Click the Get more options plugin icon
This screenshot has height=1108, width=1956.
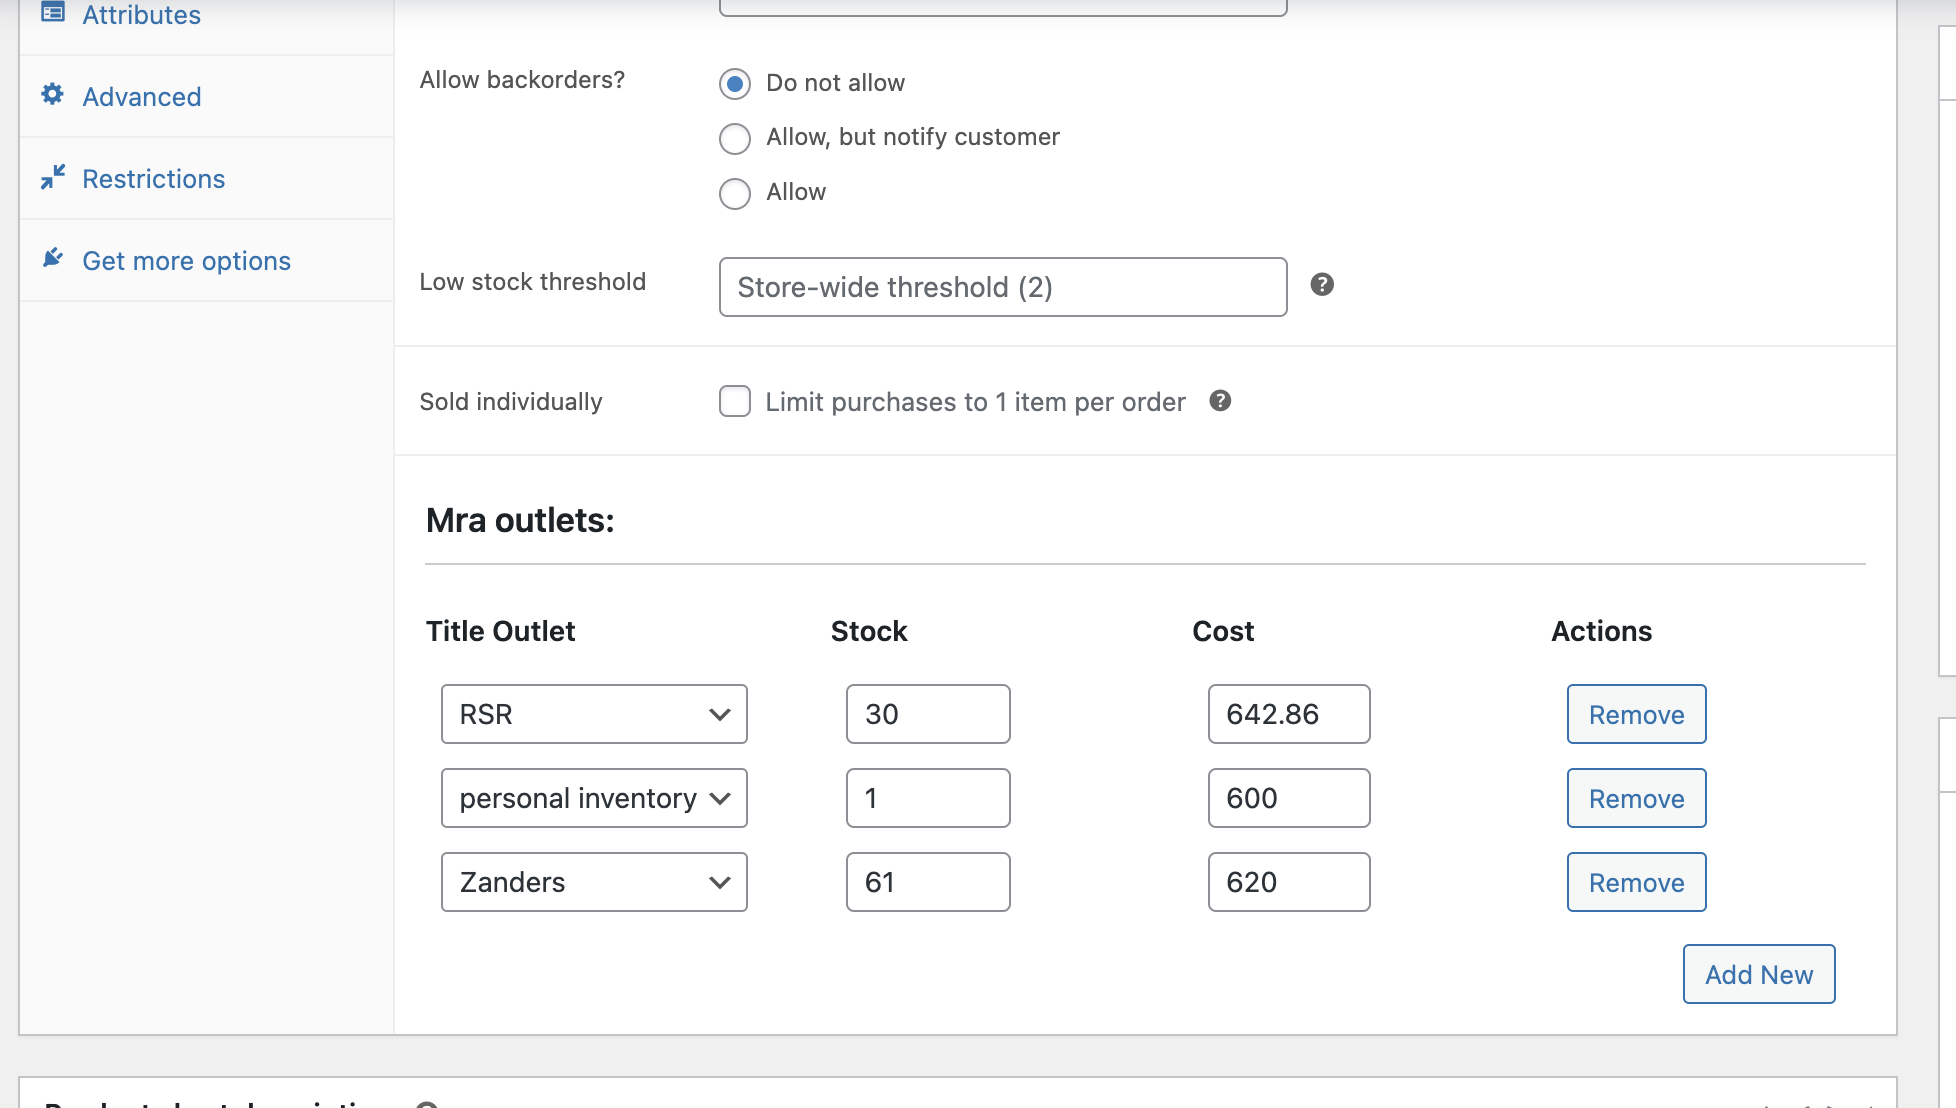(x=52, y=259)
